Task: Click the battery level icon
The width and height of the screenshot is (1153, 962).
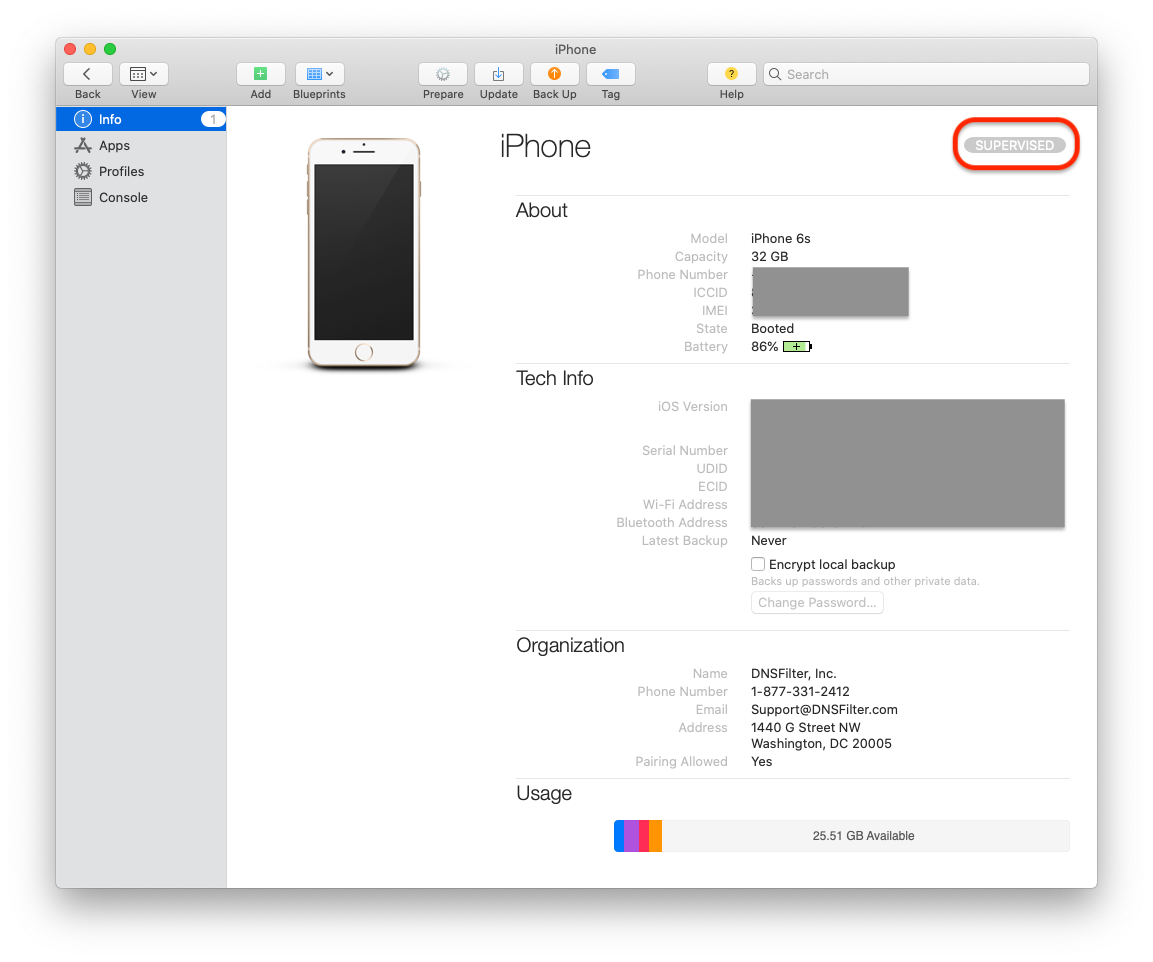Action: coord(797,346)
